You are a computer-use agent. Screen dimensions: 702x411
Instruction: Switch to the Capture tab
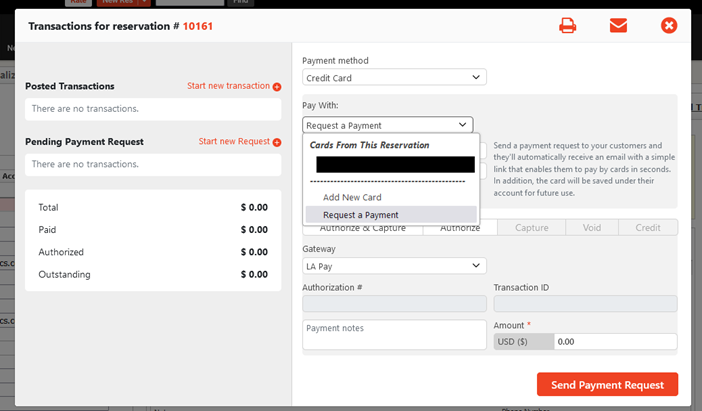pyautogui.click(x=531, y=228)
